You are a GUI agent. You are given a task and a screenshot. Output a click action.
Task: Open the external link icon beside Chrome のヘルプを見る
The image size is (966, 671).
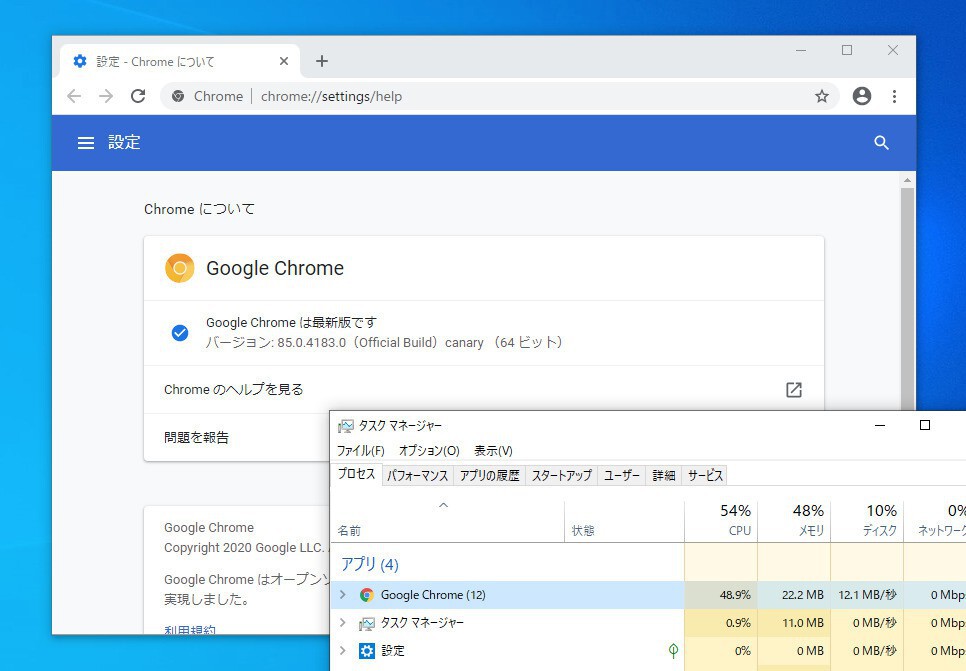click(794, 389)
